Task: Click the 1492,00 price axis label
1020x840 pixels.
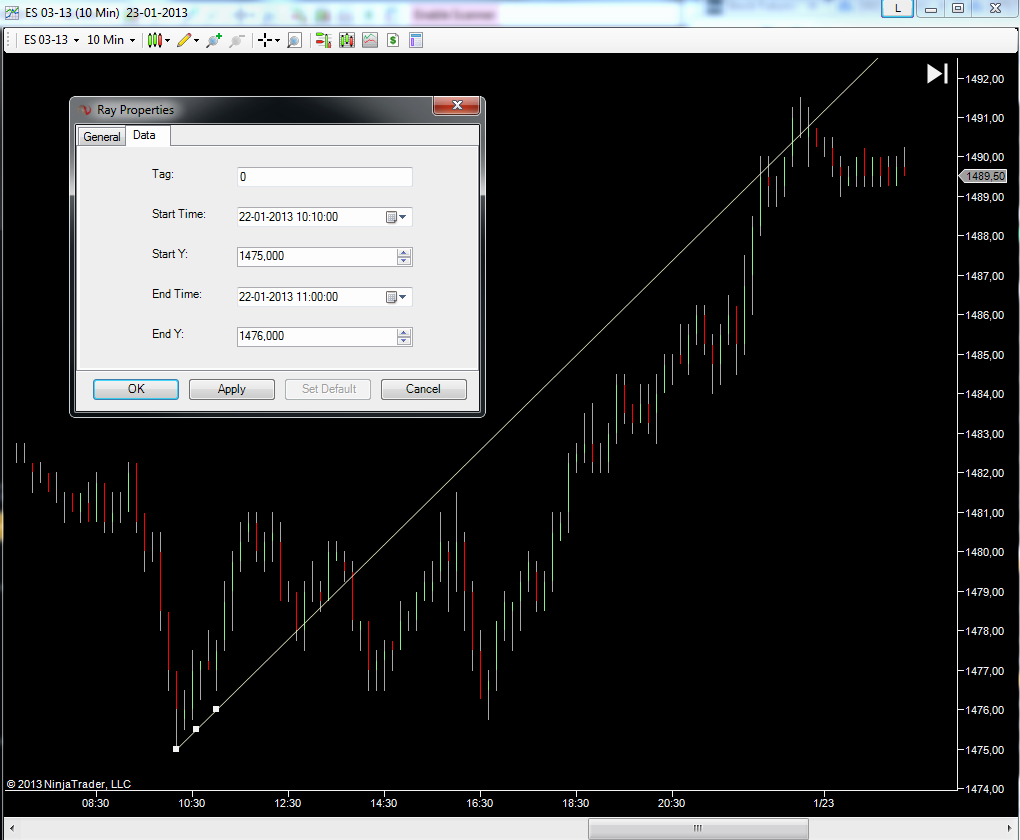Action: [984, 79]
